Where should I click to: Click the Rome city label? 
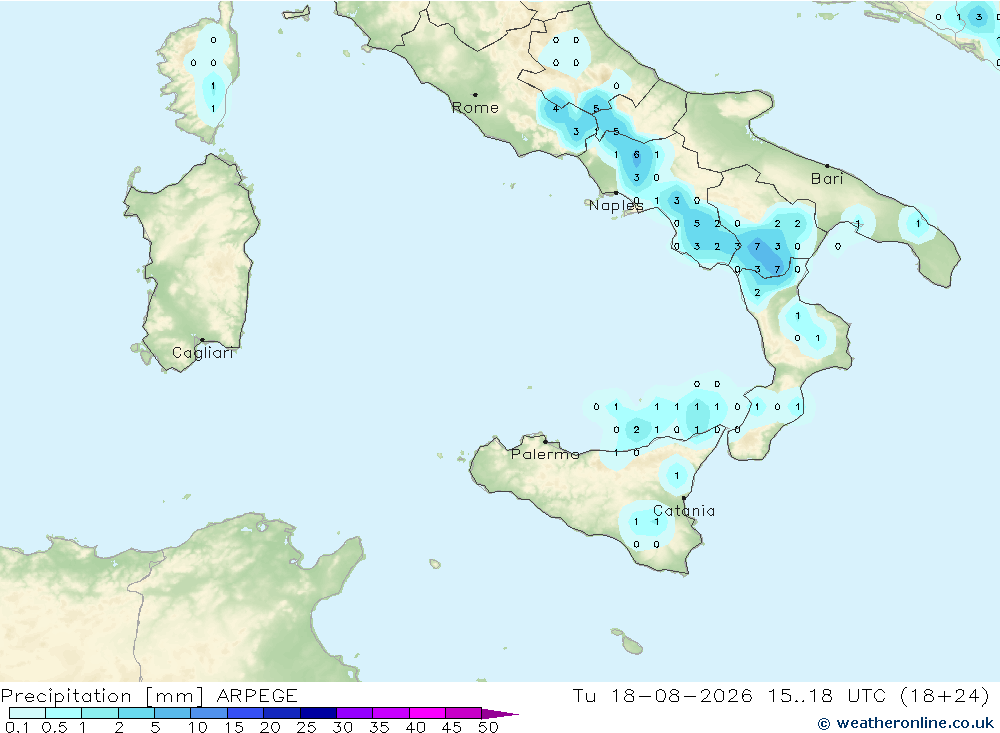tap(475, 108)
